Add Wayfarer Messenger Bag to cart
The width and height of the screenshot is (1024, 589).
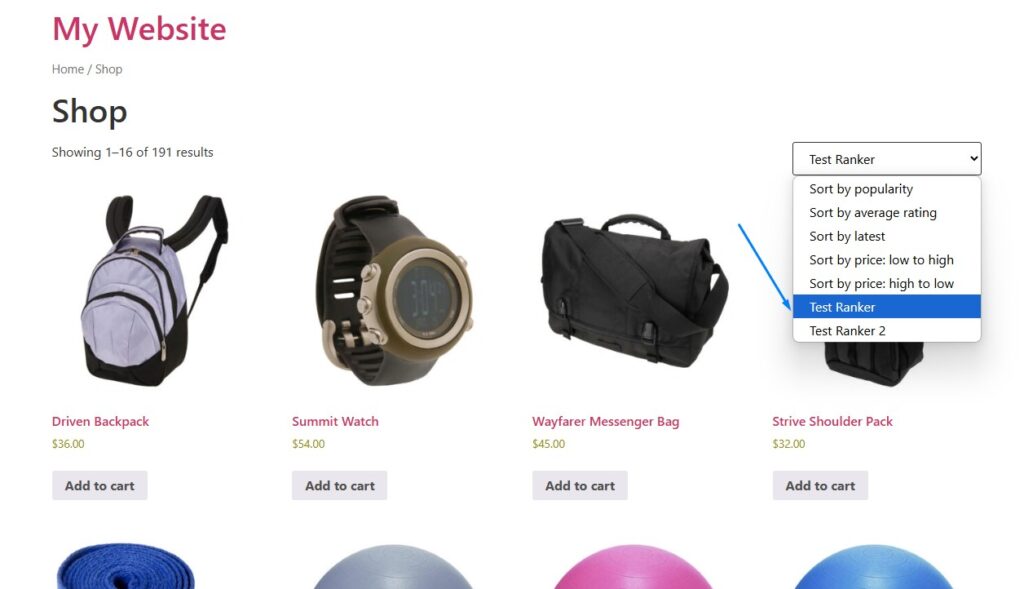tap(580, 485)
